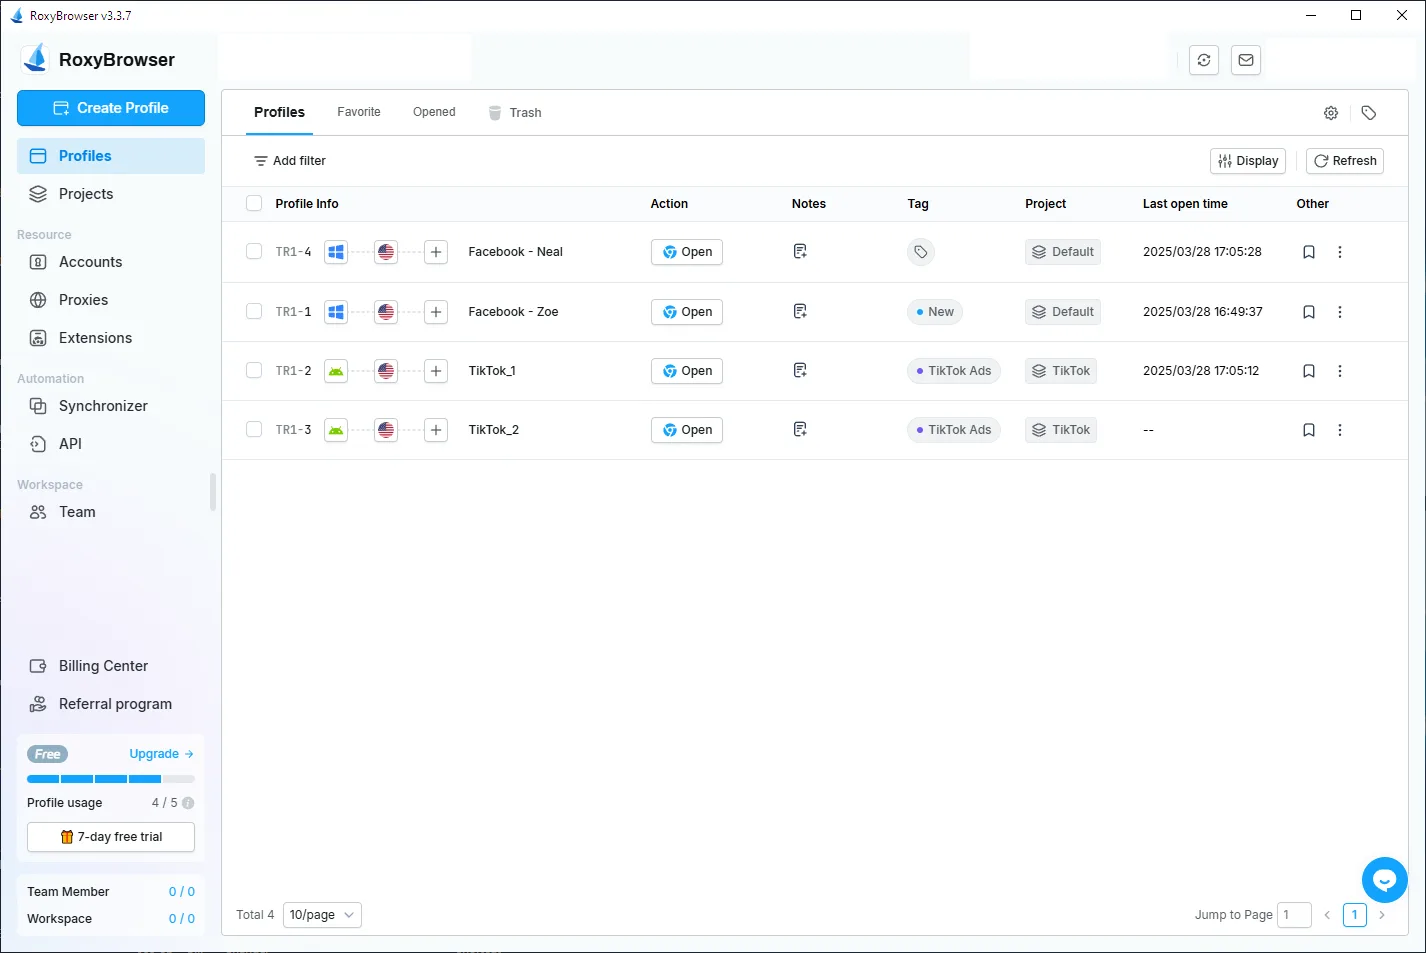
Task: Go to Proxies in sidebar
Action: (111, 300)
